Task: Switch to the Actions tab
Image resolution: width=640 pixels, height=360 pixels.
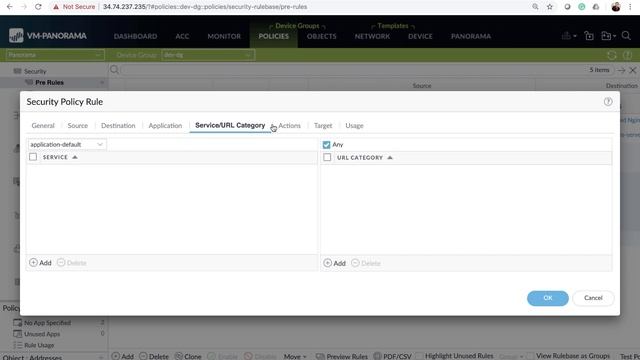Action: (x=289, y=125)
